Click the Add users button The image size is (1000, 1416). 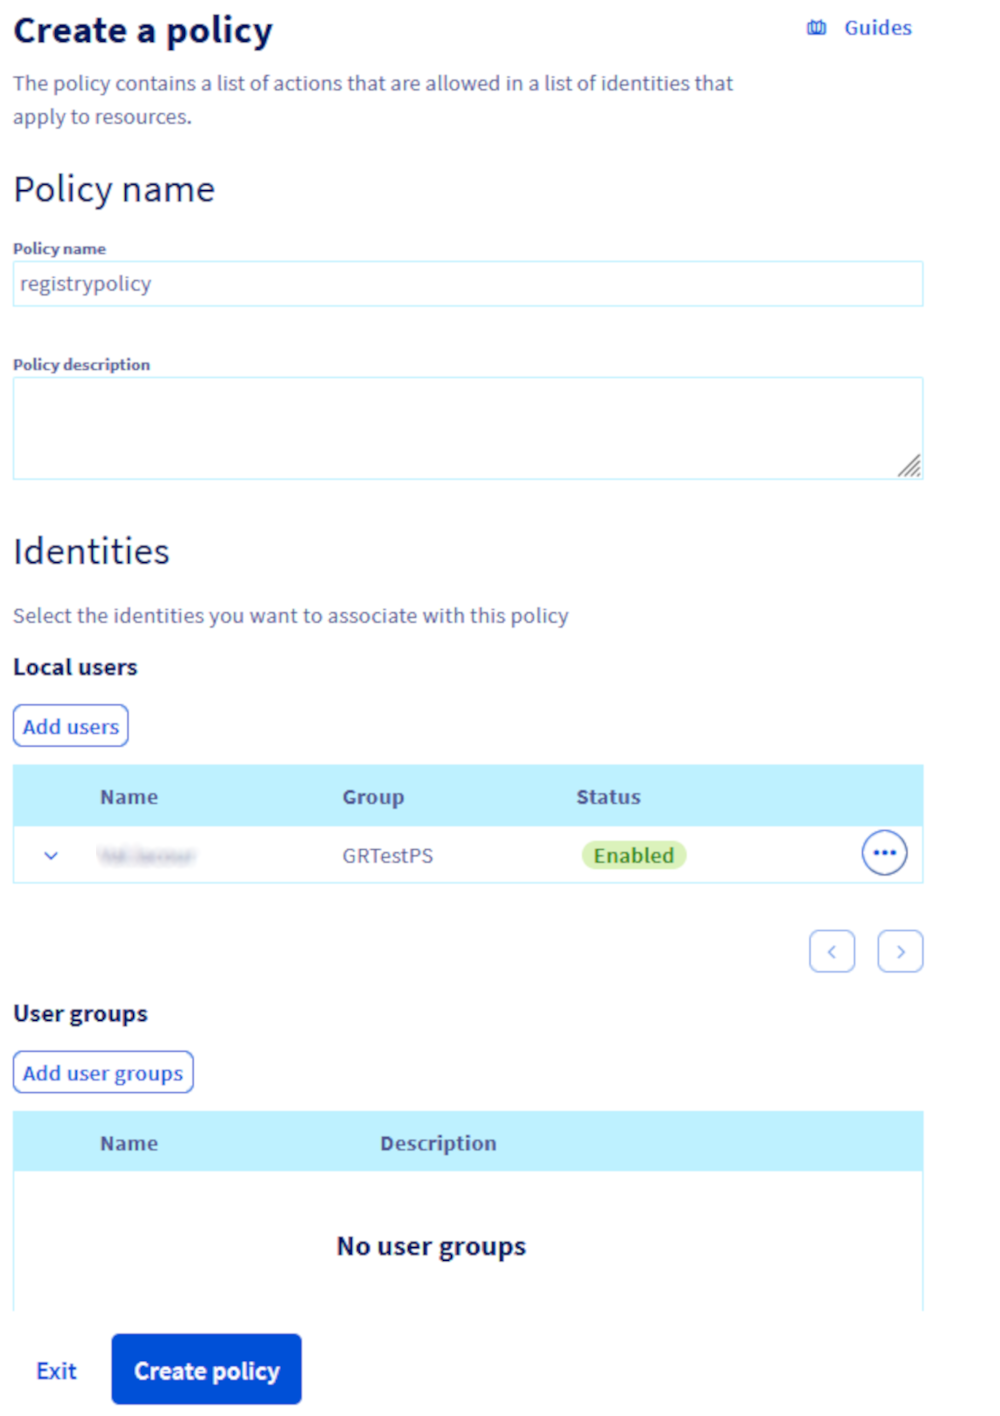click(x=70, y=726)
